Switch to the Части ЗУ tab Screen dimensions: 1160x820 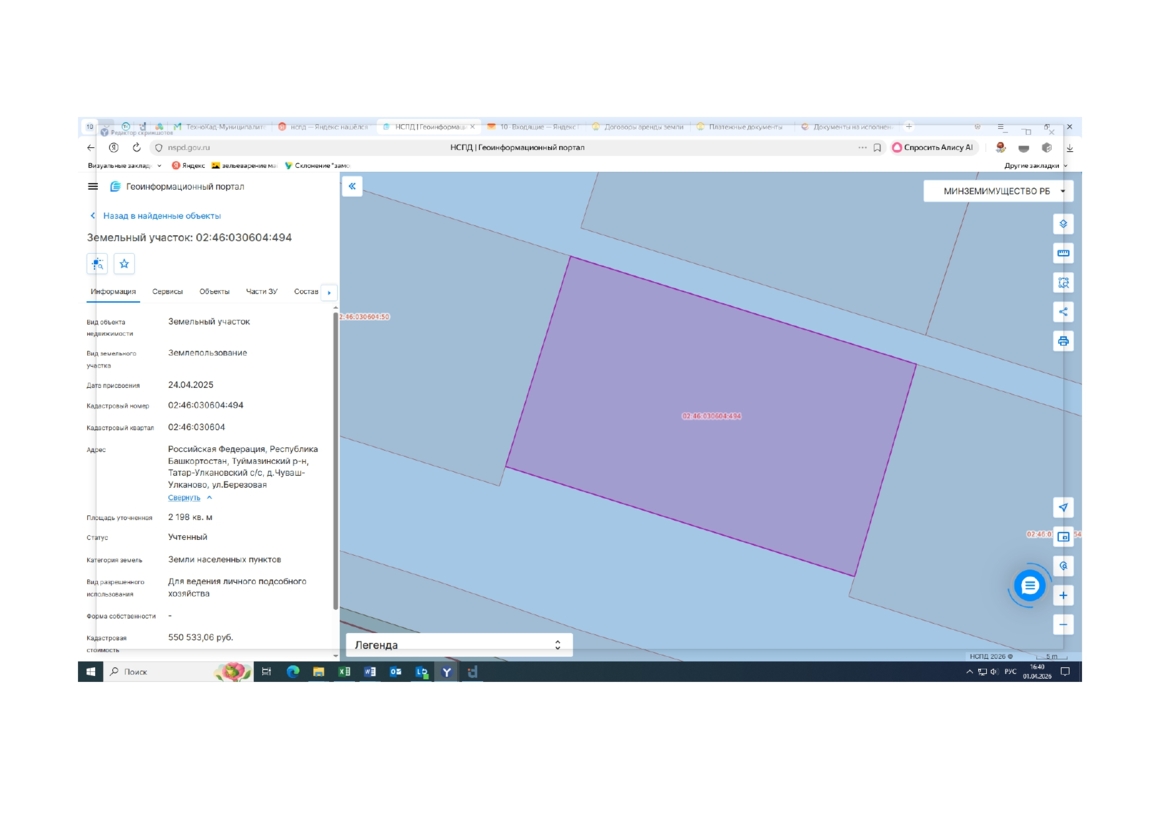261,292
